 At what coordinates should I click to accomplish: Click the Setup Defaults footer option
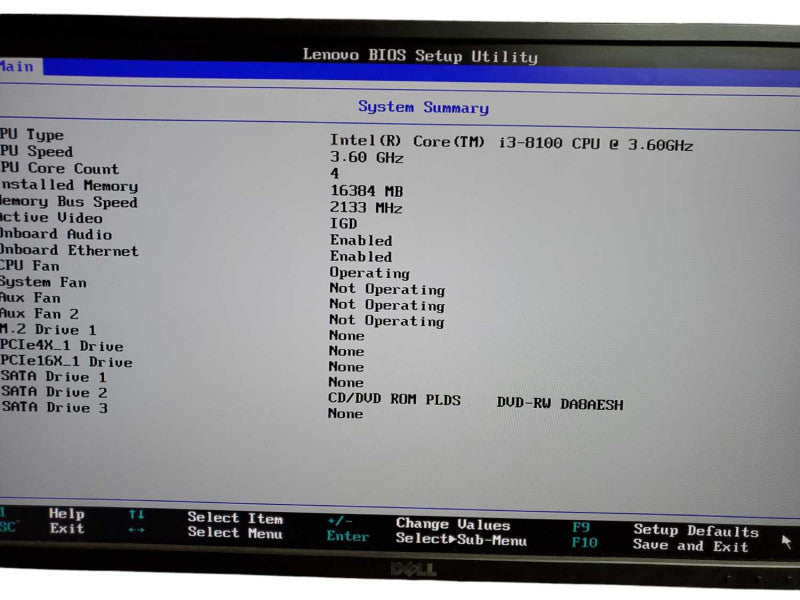click(696, 531)
